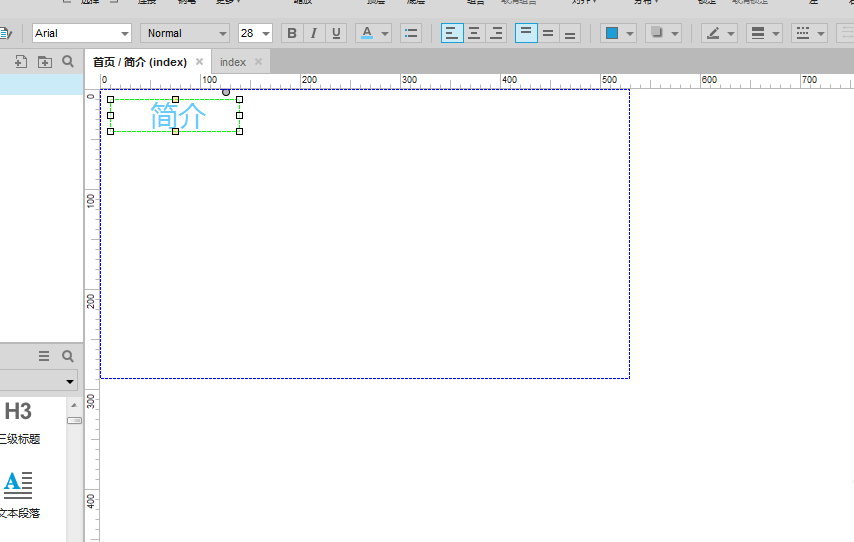Search pages with the magnifier icon
The width and height of the screenshot is (854, 542).
pos(68,62)
